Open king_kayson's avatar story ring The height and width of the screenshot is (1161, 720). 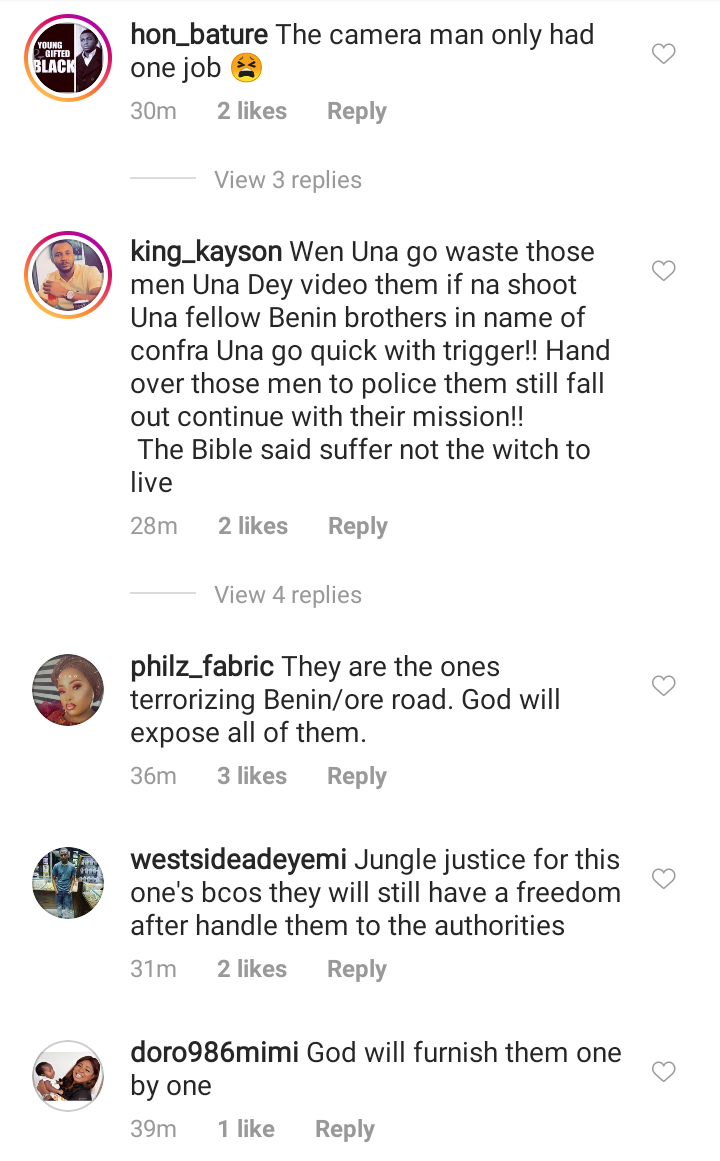pos(68,275)
